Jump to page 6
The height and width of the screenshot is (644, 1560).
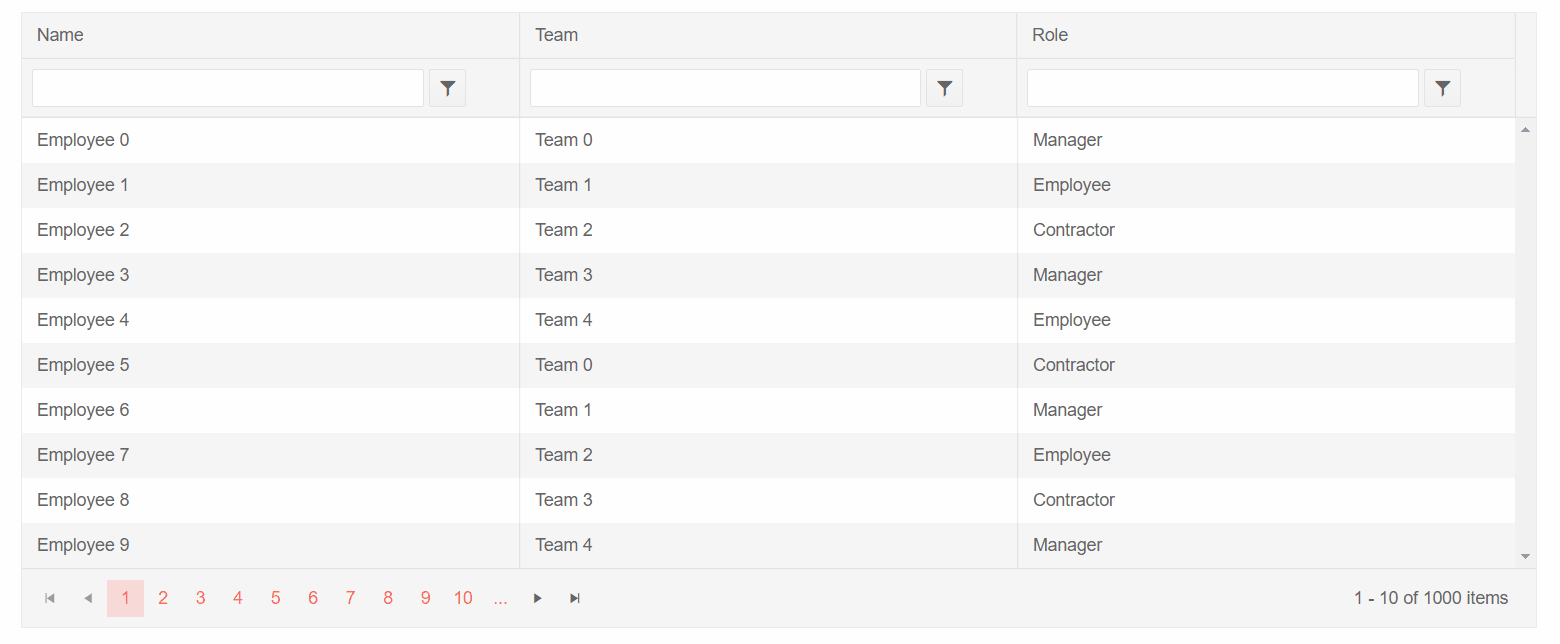coord(313,598)
